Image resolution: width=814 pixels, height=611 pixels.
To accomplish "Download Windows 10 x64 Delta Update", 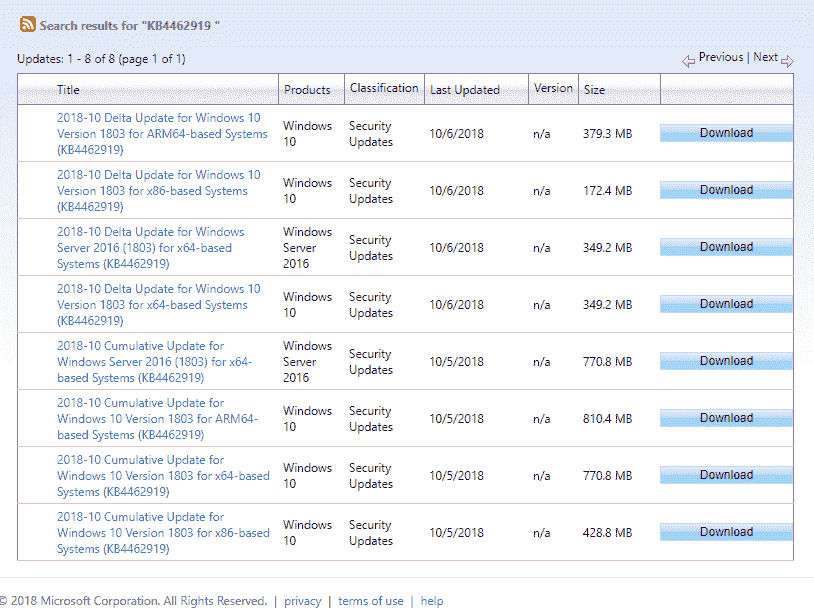I will [726, 304].
